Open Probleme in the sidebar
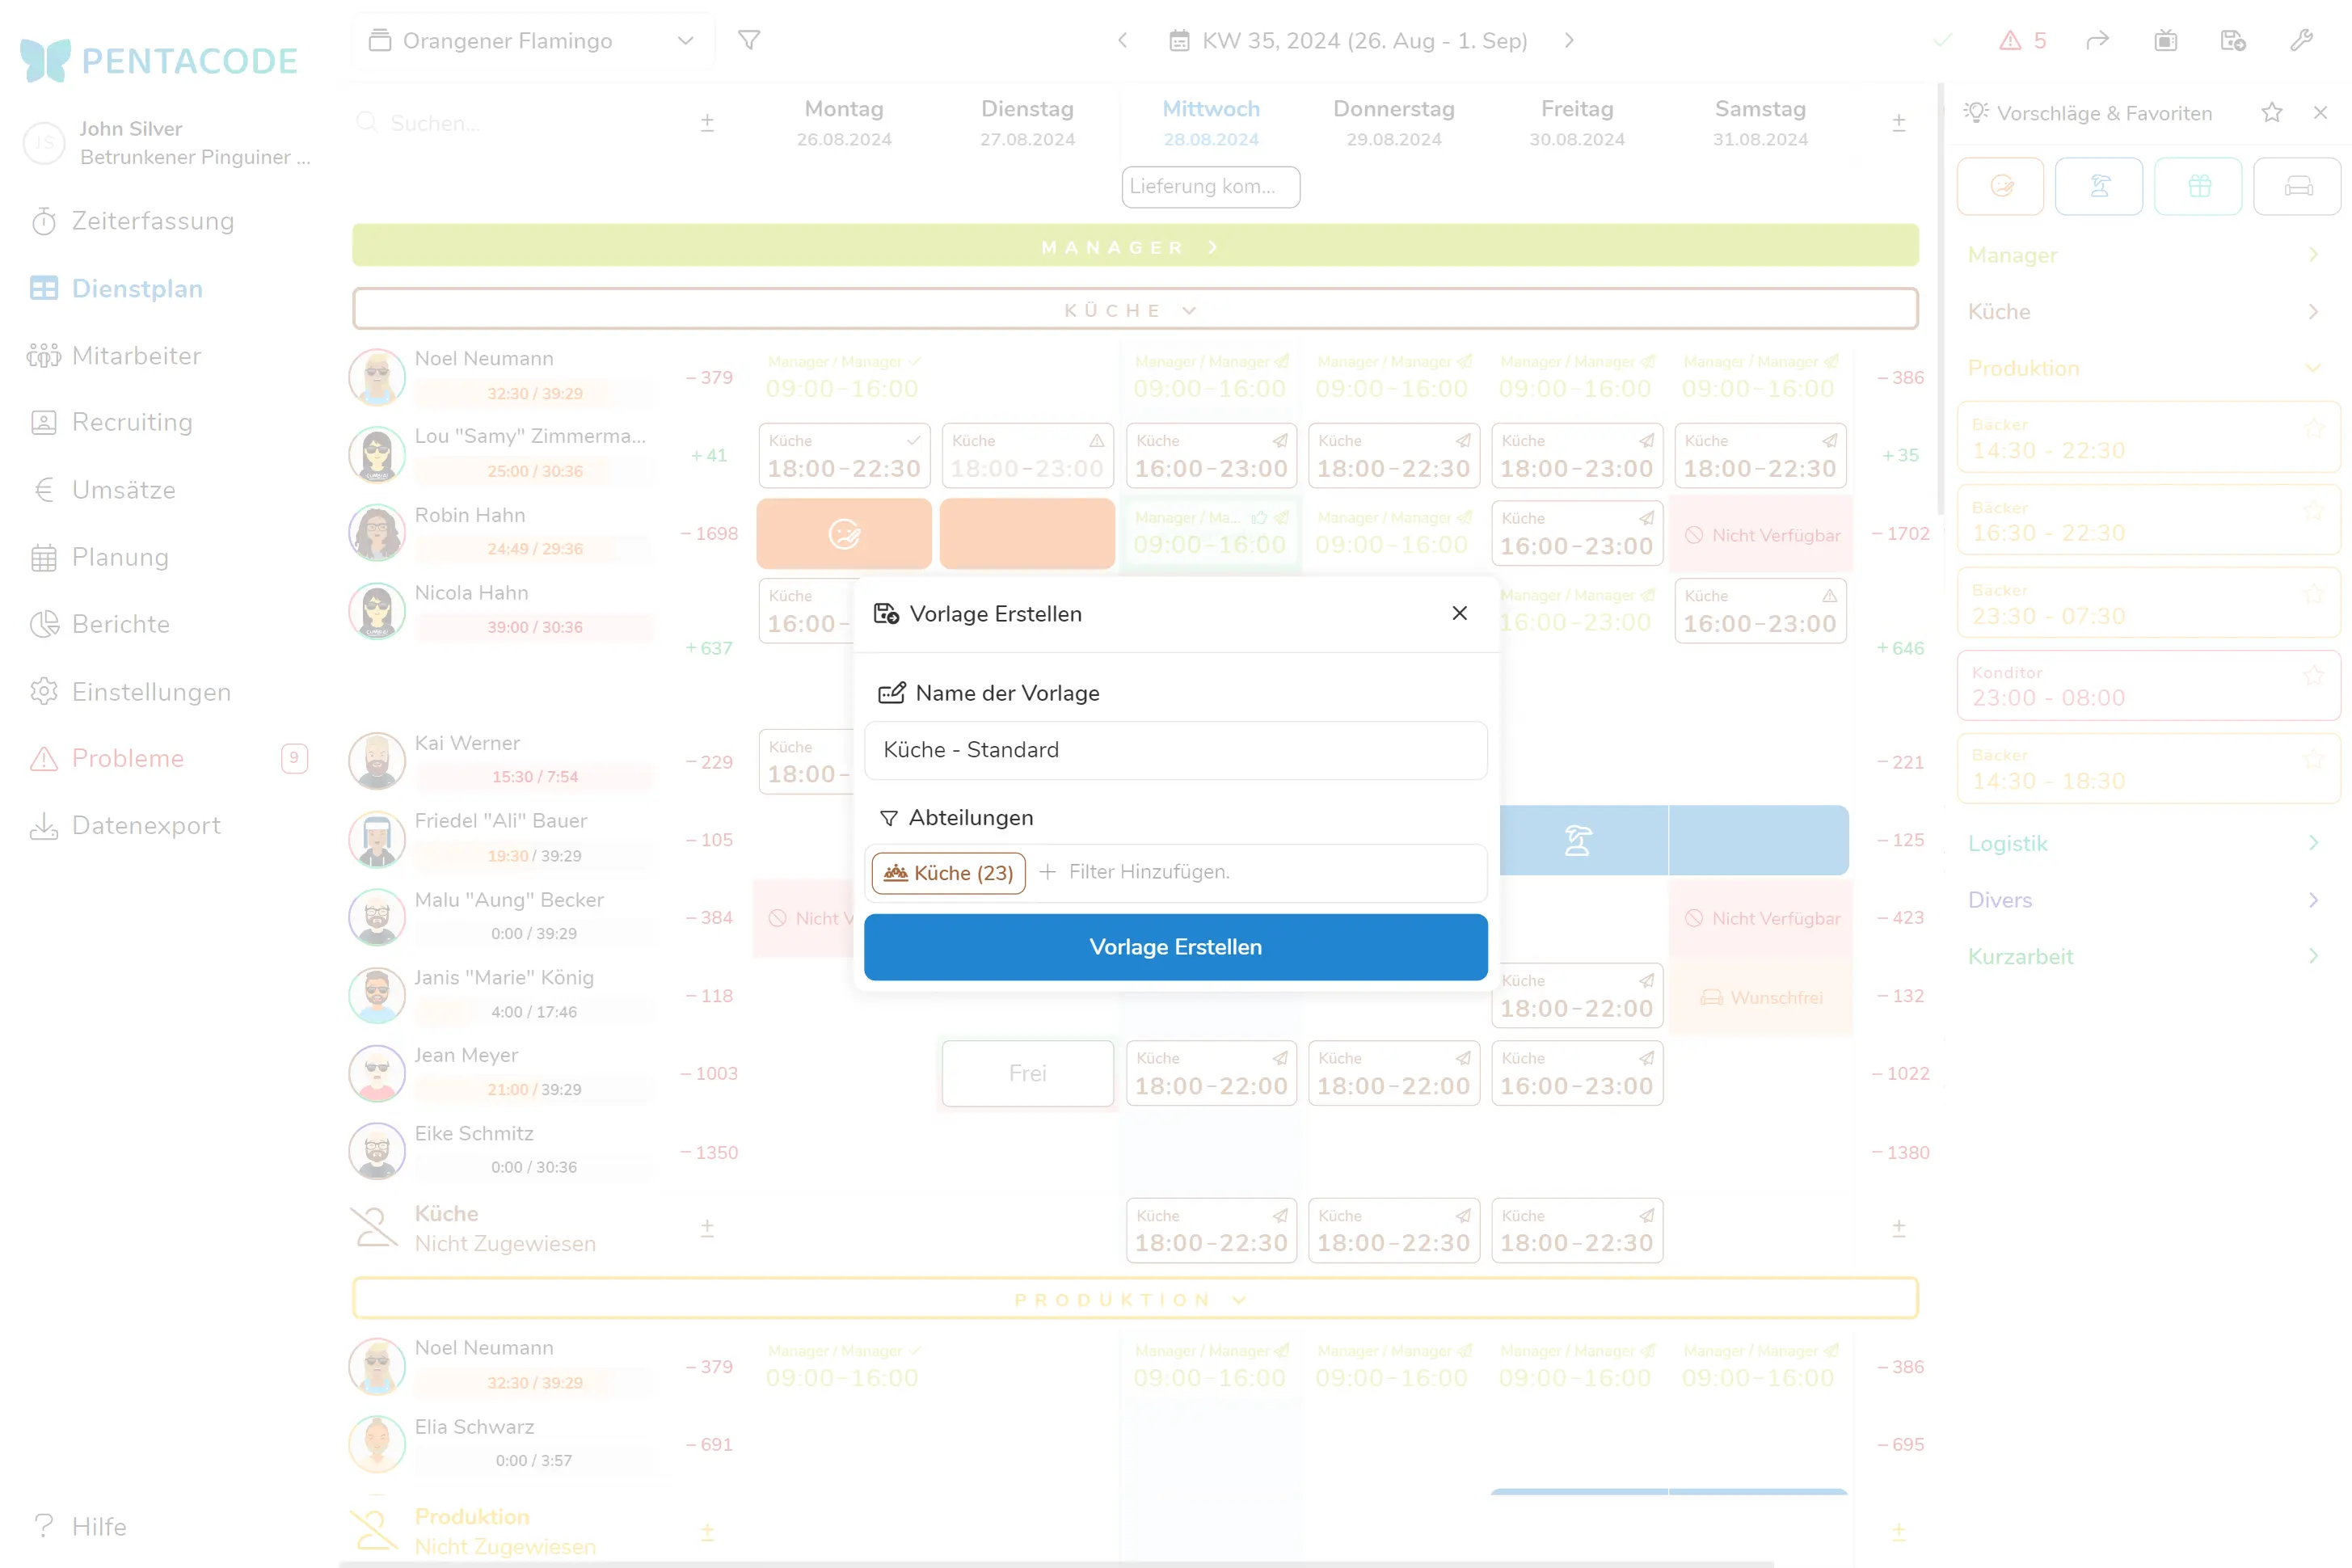Viewport: 2352px width, 1568px height. [128, 758]
